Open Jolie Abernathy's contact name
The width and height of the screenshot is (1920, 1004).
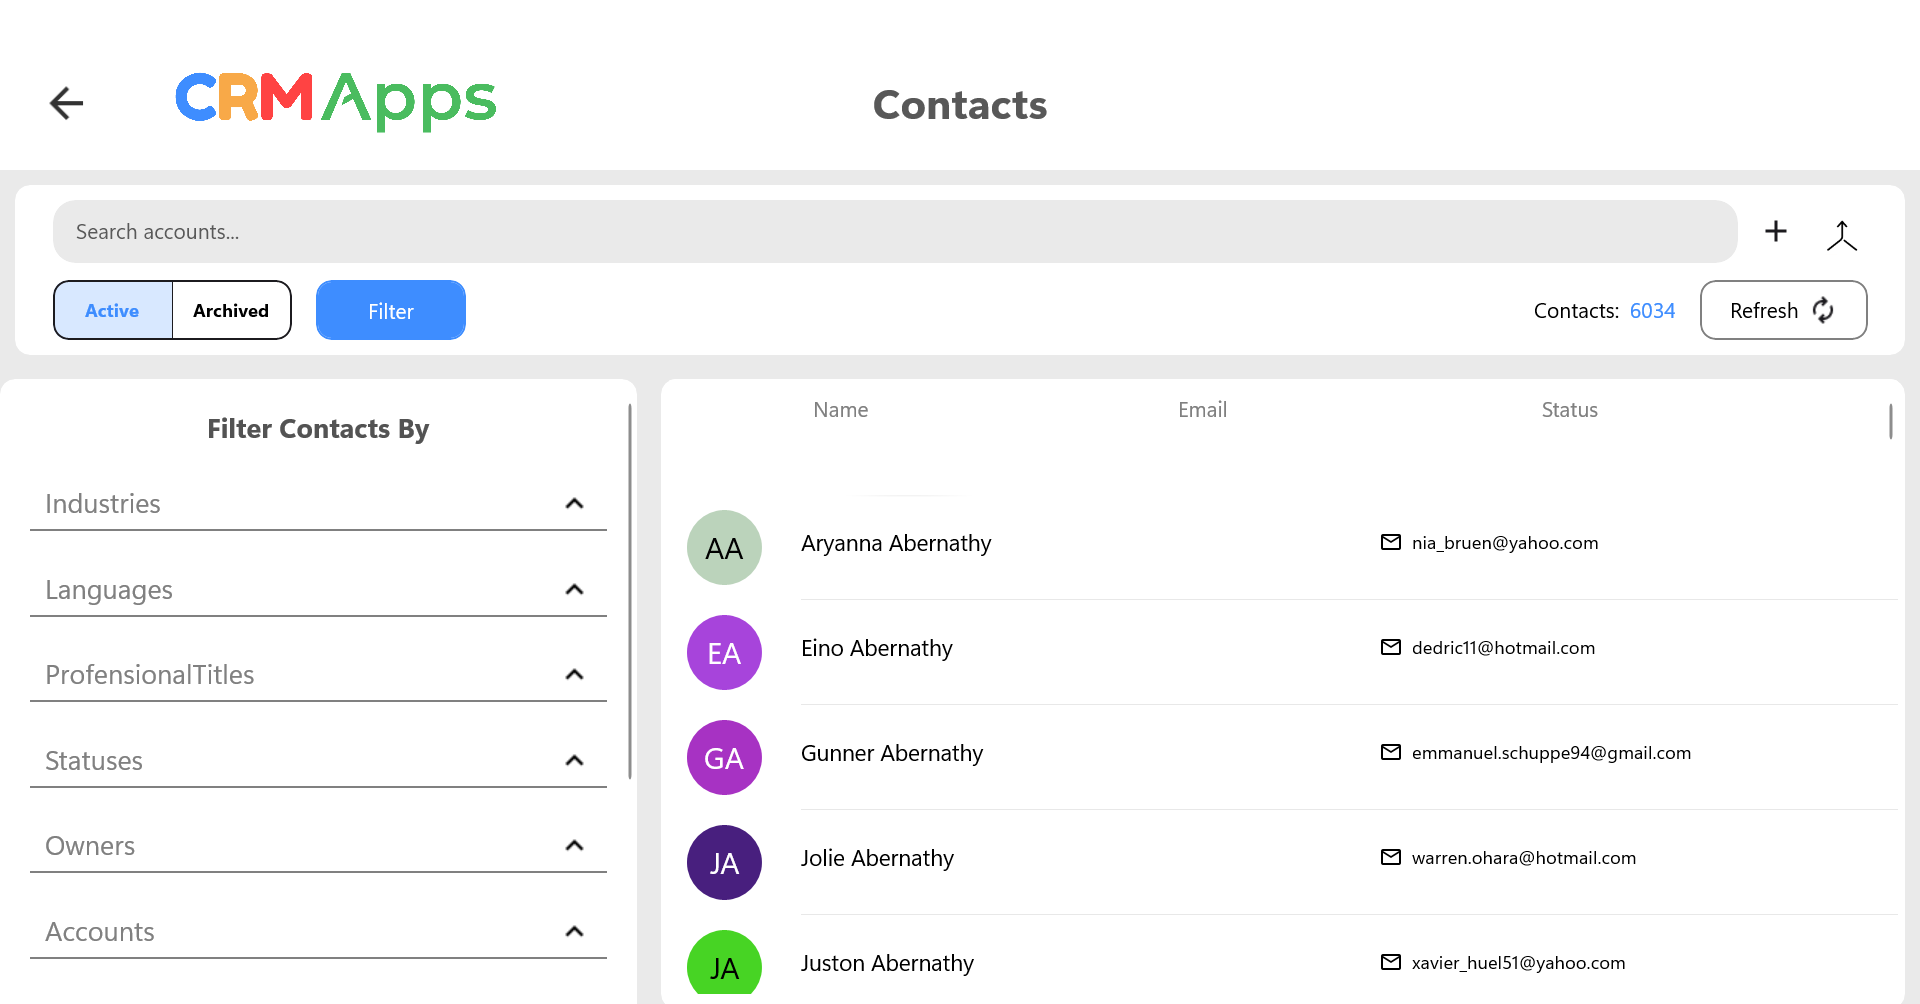coord(877,859)
